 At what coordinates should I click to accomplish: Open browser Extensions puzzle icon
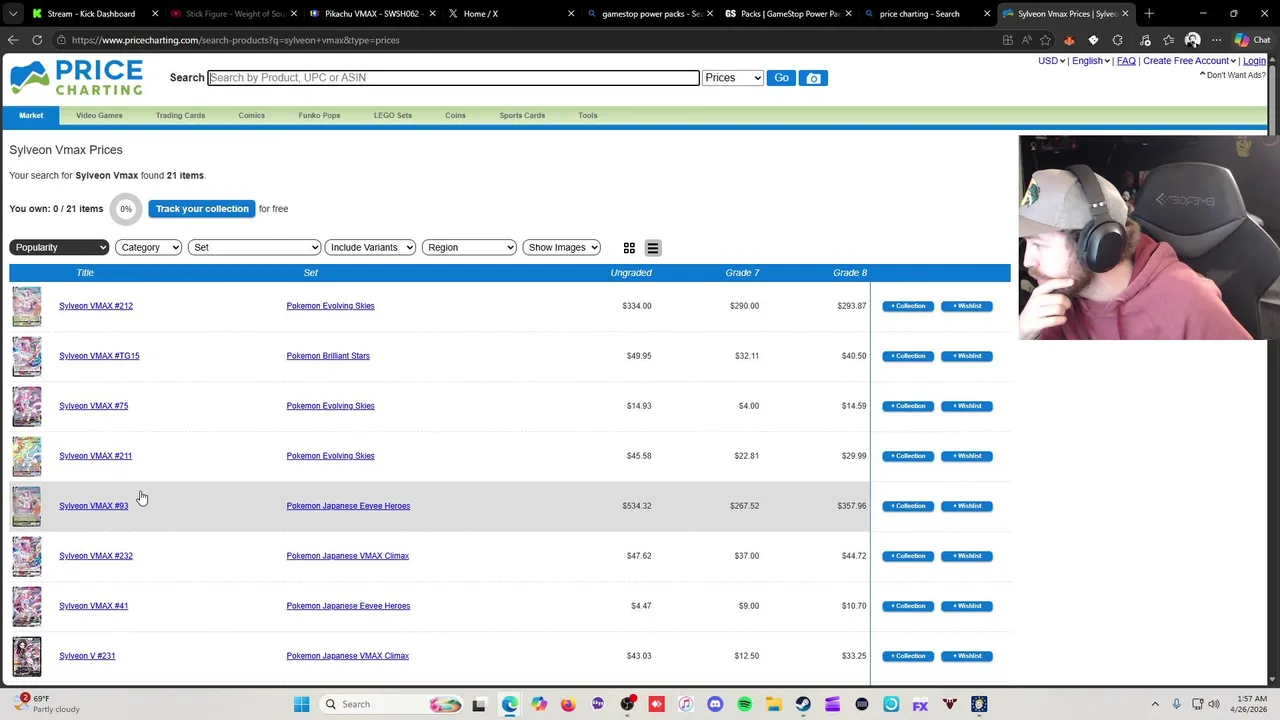pos(1117,40)
